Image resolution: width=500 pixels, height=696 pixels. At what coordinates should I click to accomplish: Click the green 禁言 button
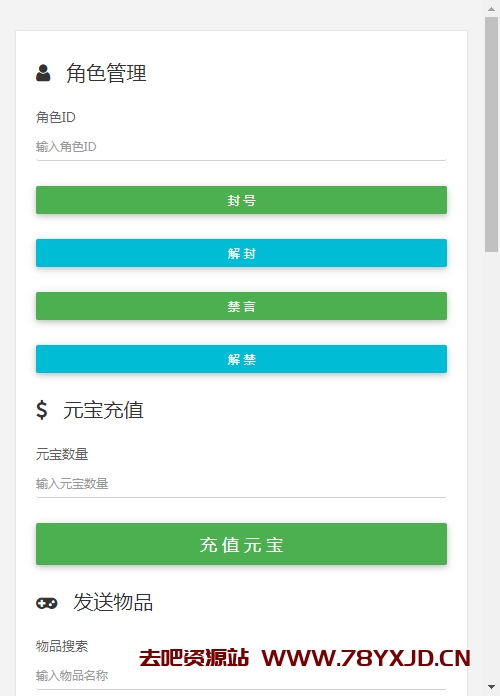(241, 306)
